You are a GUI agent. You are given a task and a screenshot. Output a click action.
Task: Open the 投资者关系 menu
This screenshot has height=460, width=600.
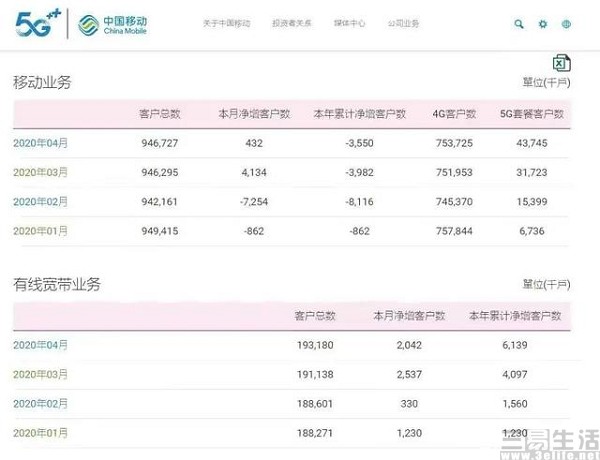(x=289, y=23)
